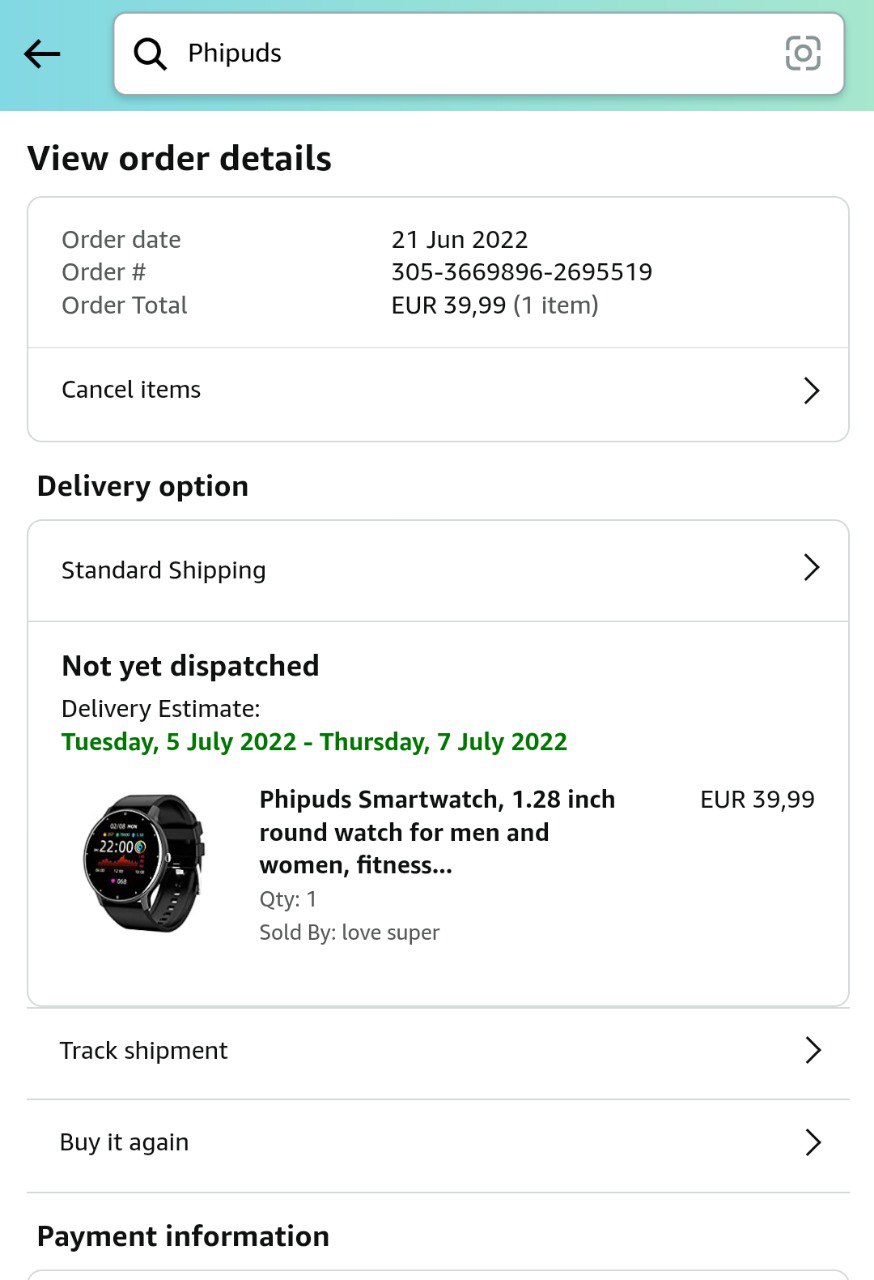Screen dimensions: 874x1280
Task: Tap the order number 305-3669896-2695519
Action: coord(521,272)
